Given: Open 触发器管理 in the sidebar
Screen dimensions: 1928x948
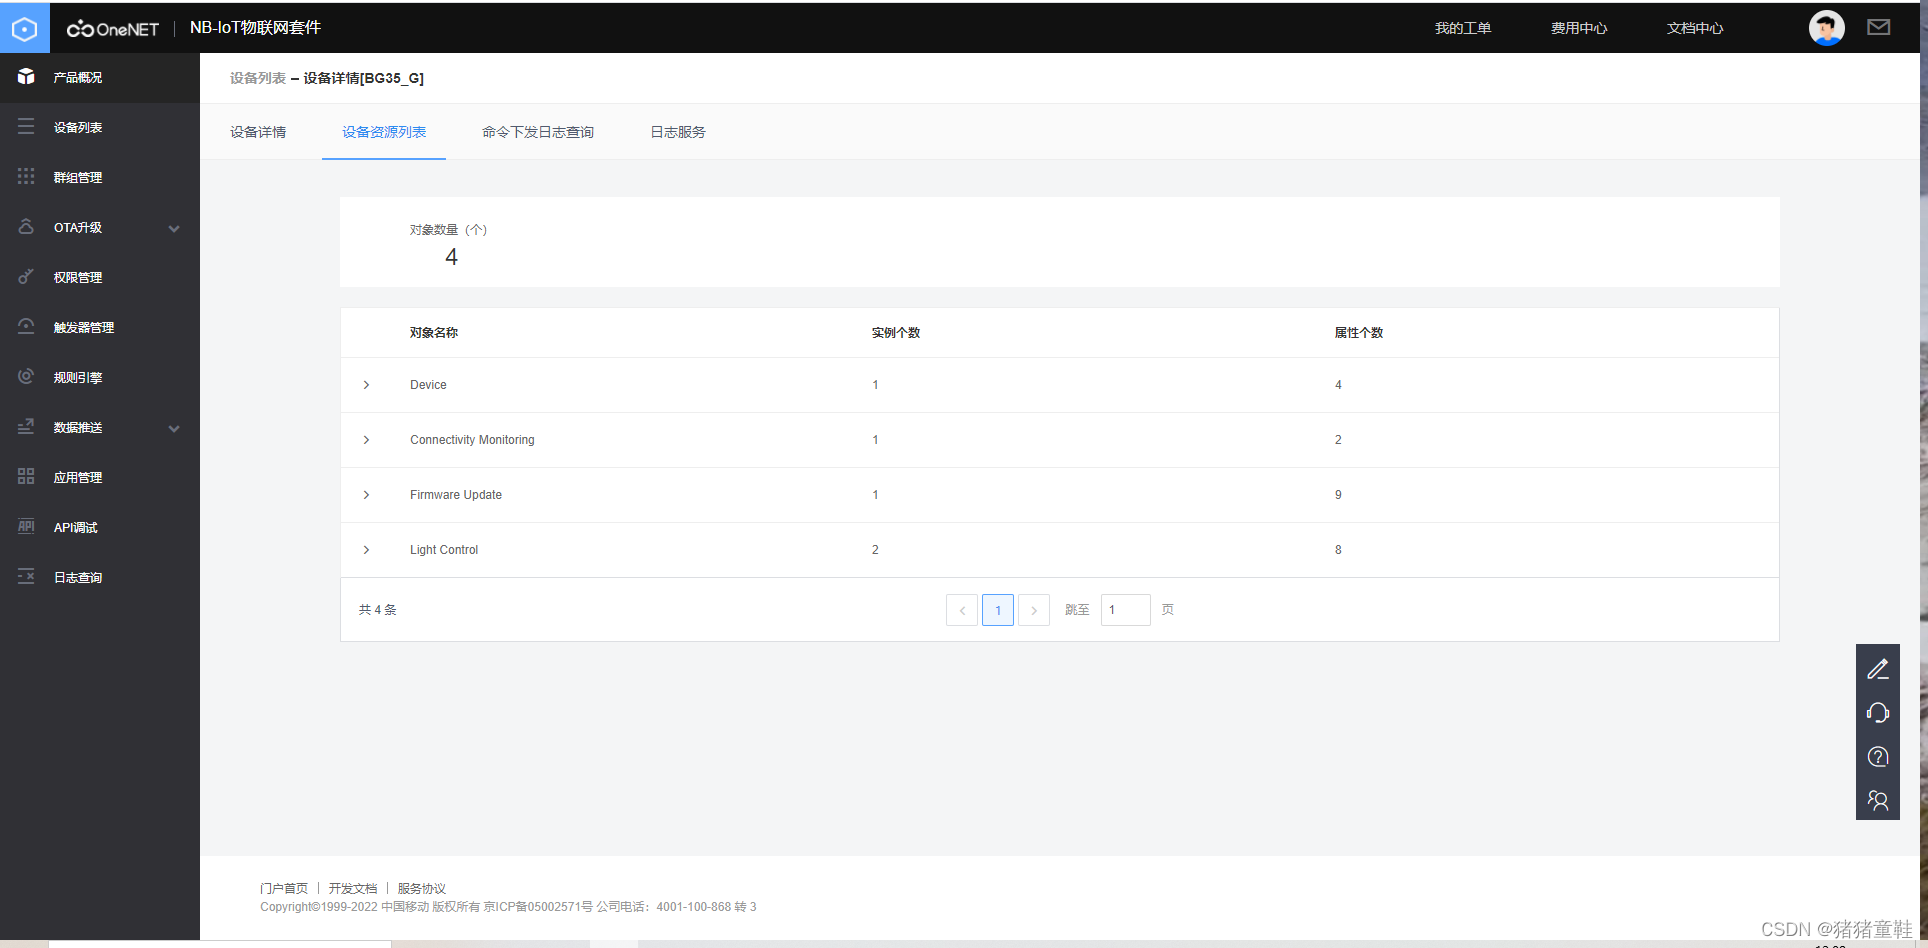Looking at the screenshot, I should (84, 327).
